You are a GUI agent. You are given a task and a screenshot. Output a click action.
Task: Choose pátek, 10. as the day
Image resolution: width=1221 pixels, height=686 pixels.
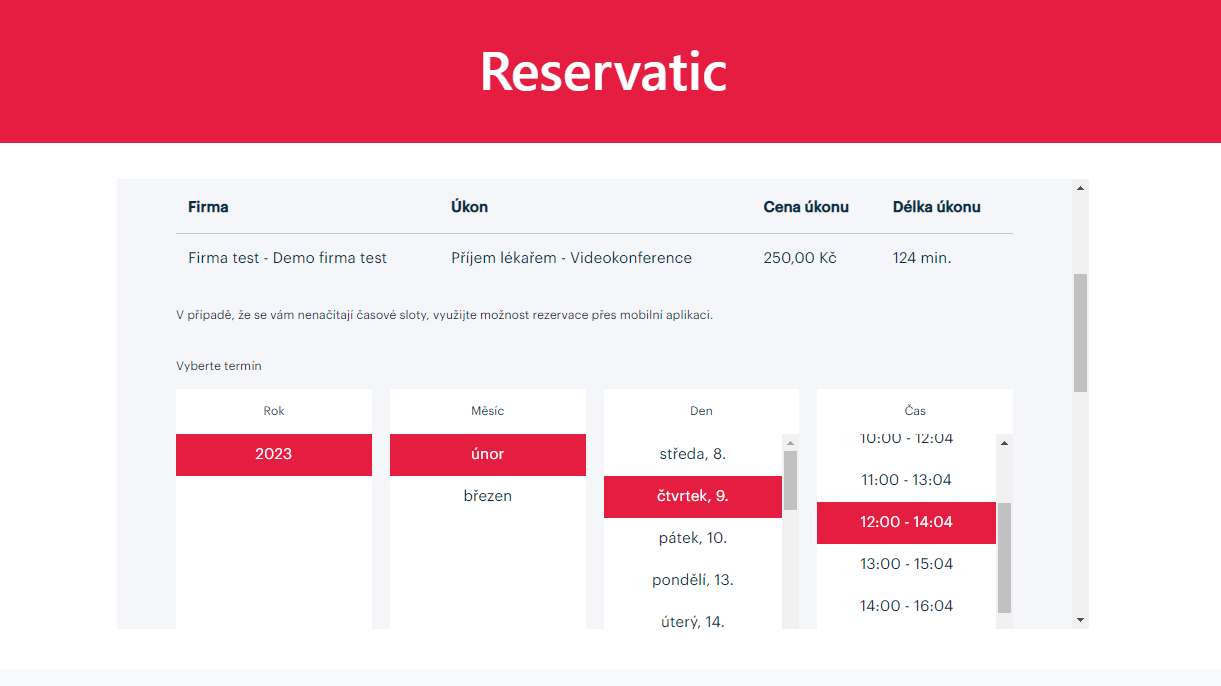[x=692, y=538]
